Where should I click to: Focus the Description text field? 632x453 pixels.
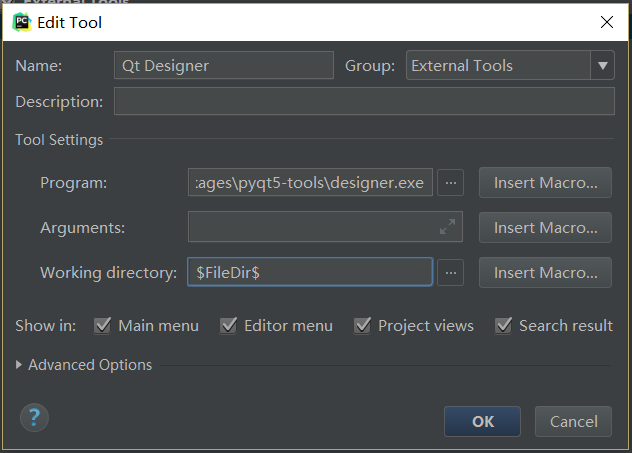364,102
